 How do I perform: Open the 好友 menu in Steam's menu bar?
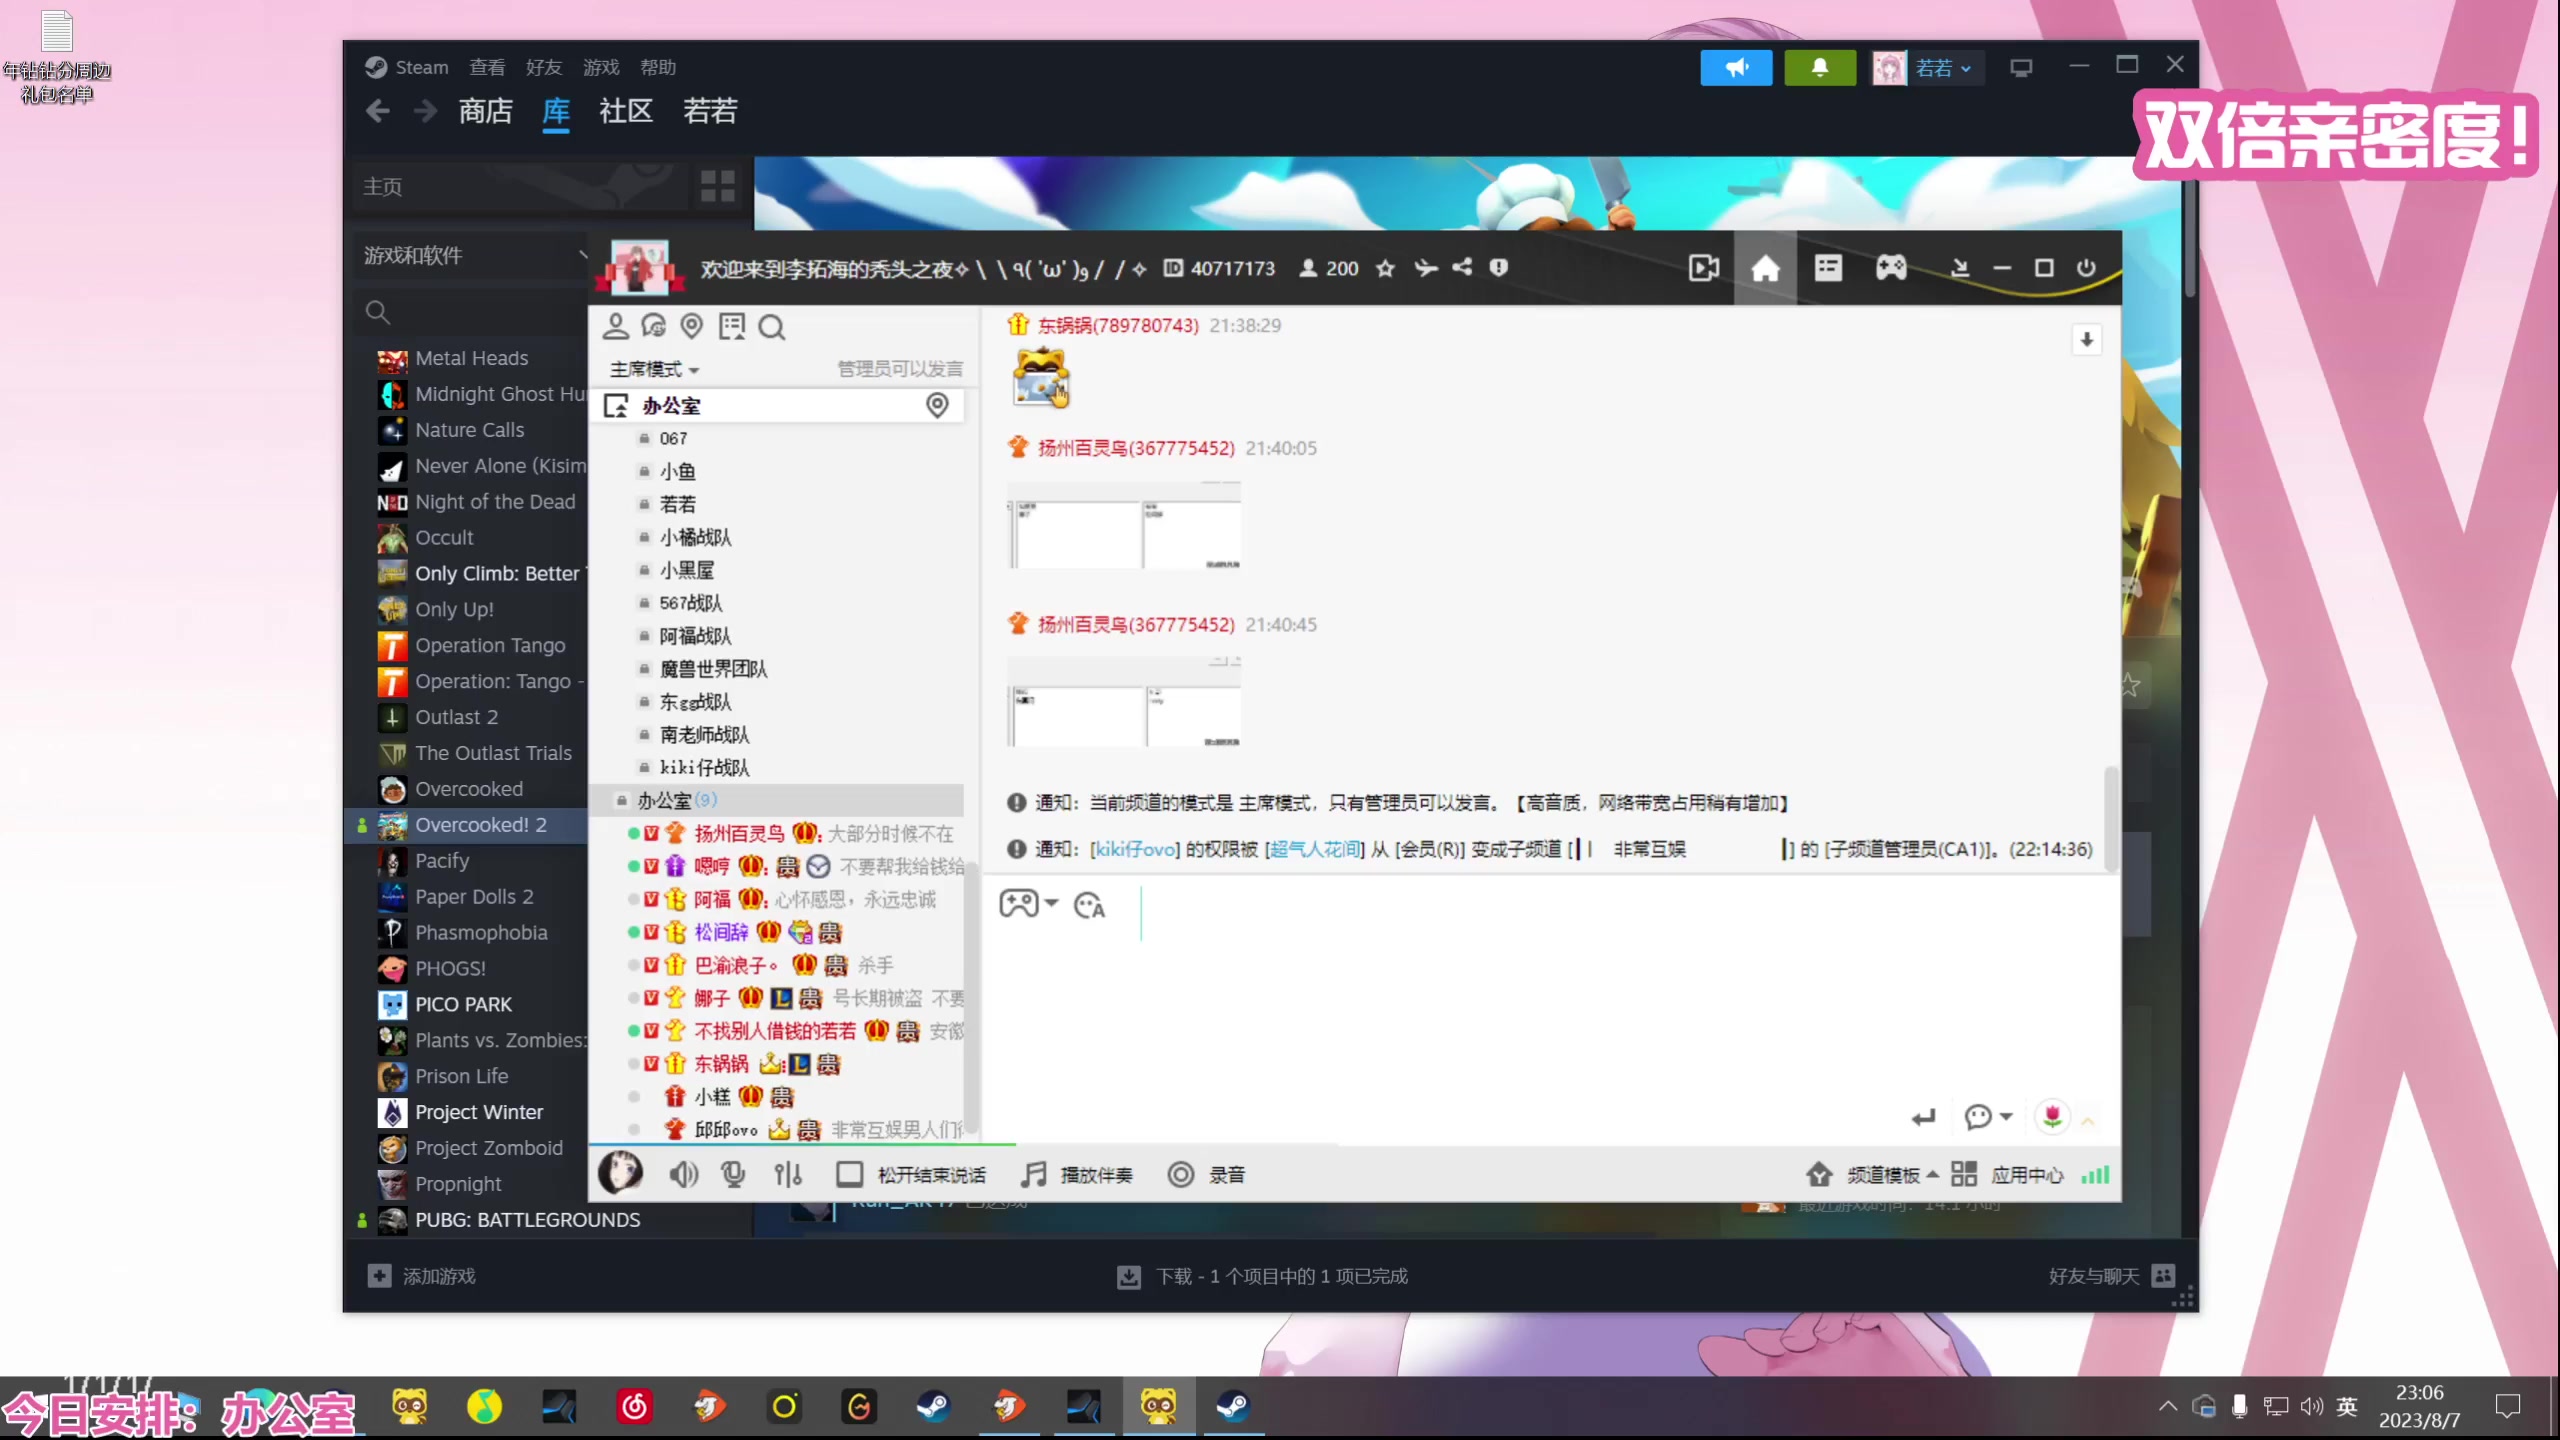[x=543, y=67]
